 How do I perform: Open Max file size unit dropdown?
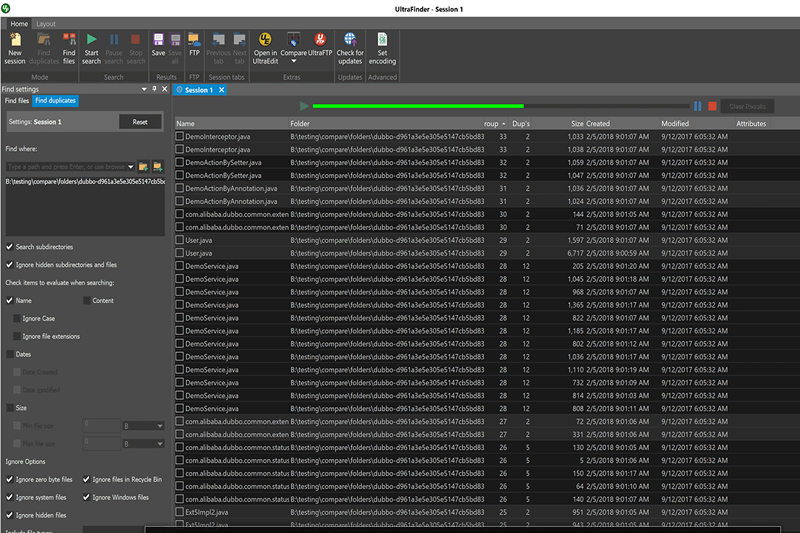[160, 444]
